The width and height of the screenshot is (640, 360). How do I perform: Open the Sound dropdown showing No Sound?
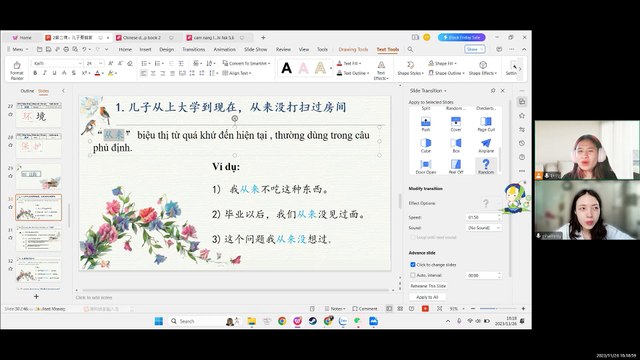(x=484, y=228)
